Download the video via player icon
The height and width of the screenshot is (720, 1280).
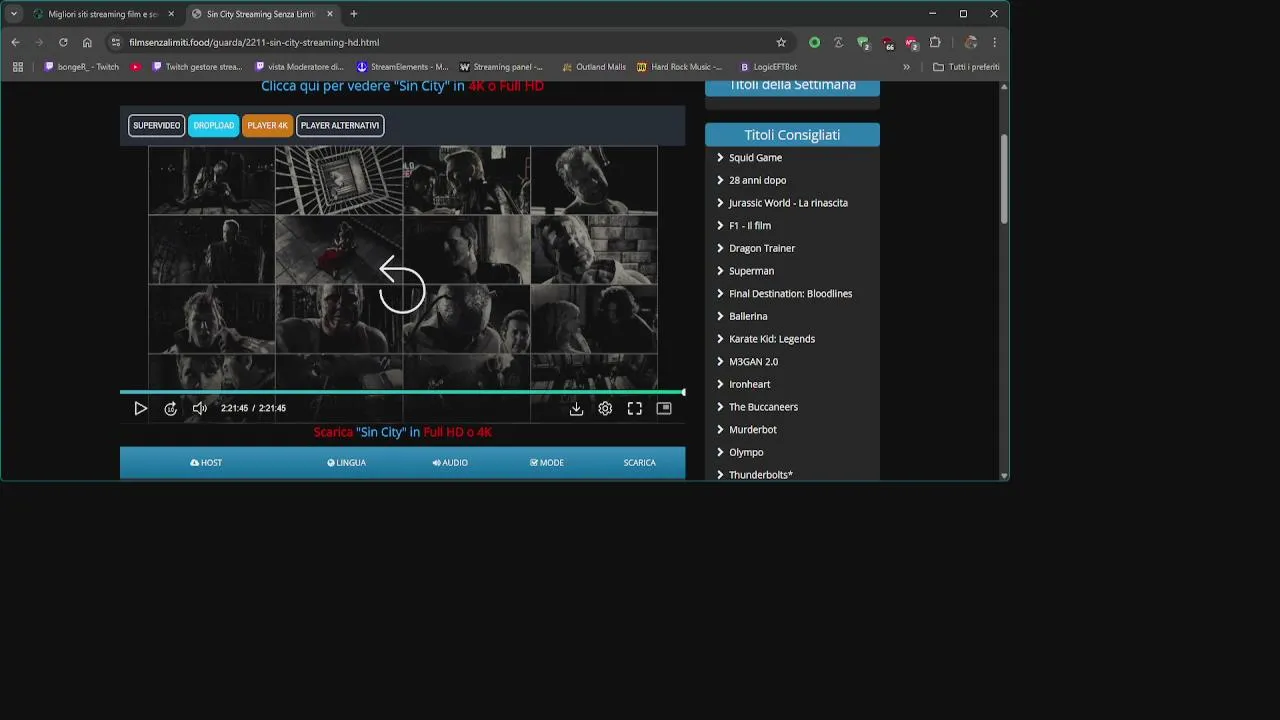(x=576, y=408)
